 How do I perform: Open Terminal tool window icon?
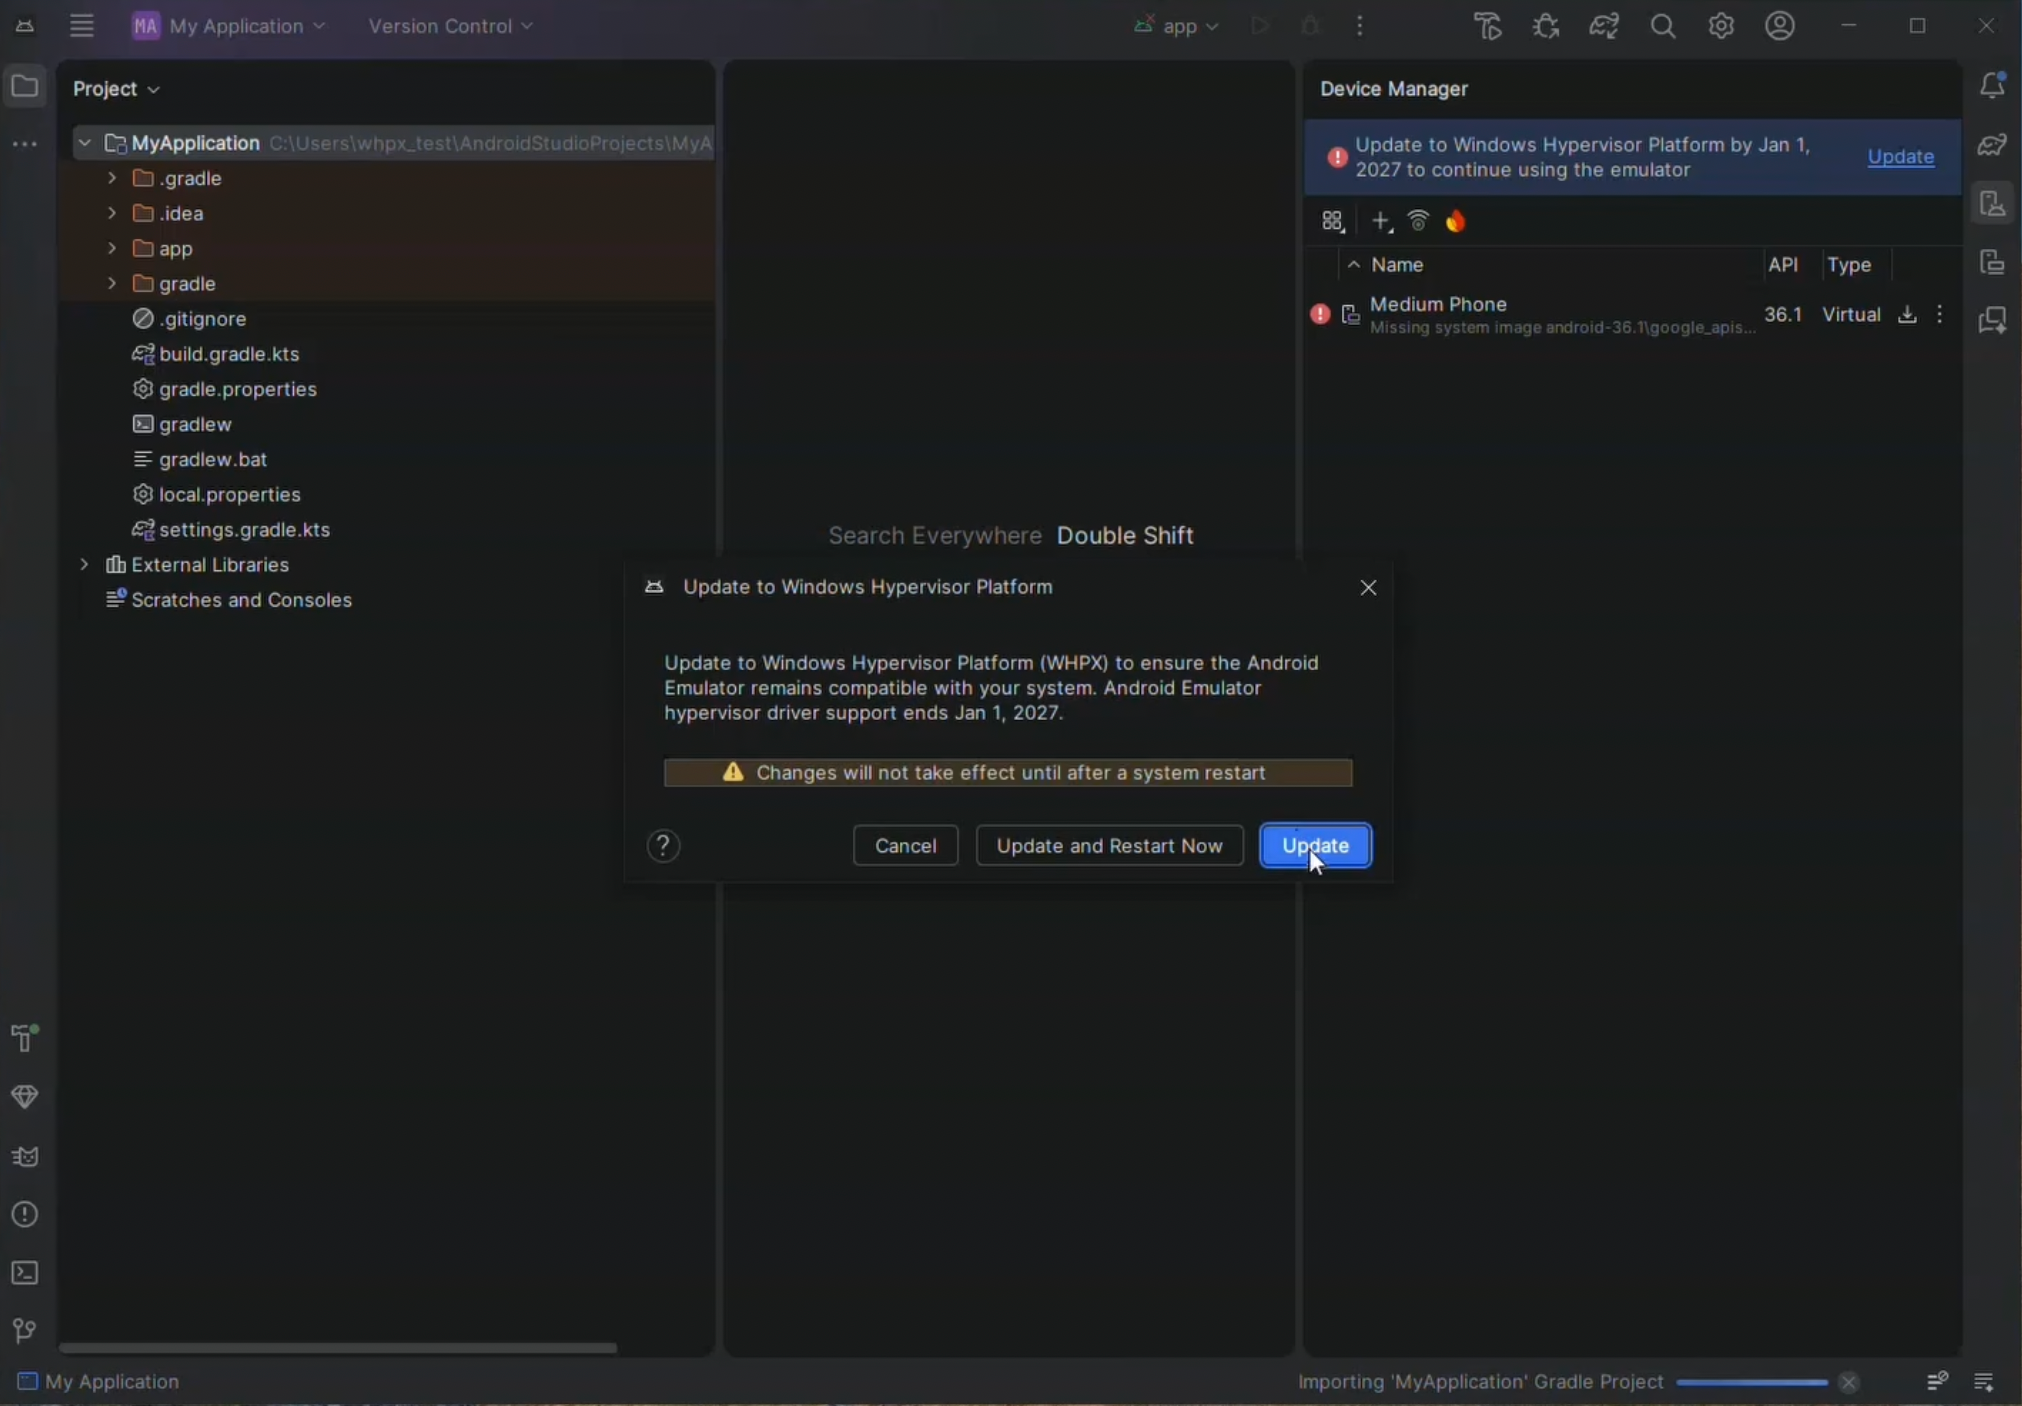pos(25,1273)
